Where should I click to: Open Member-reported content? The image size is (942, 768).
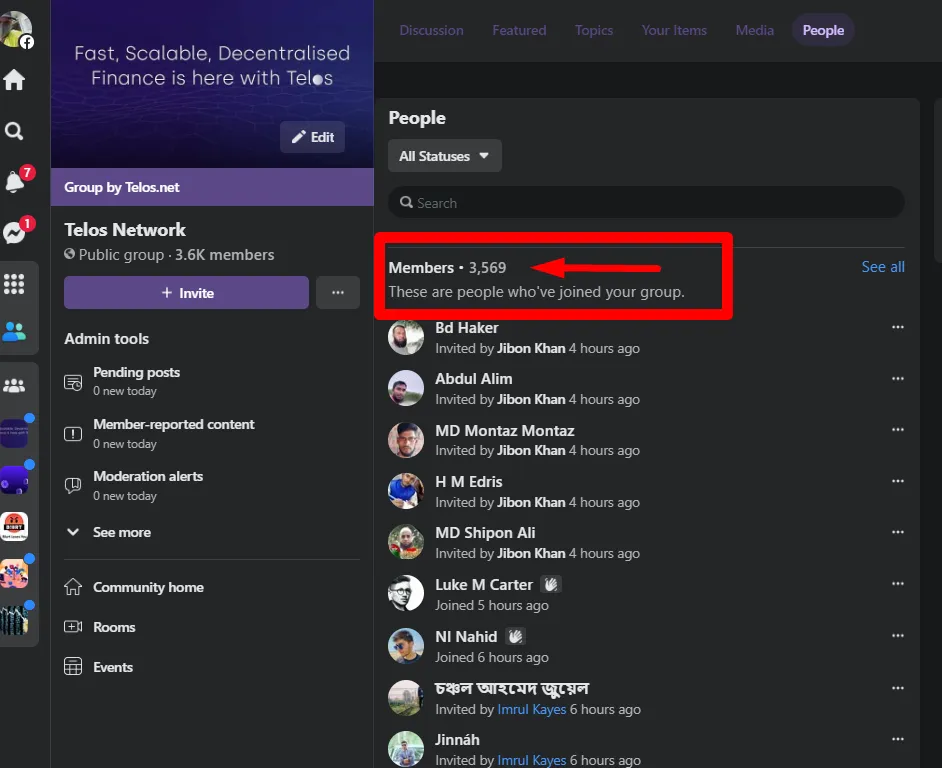pos(211,433)
